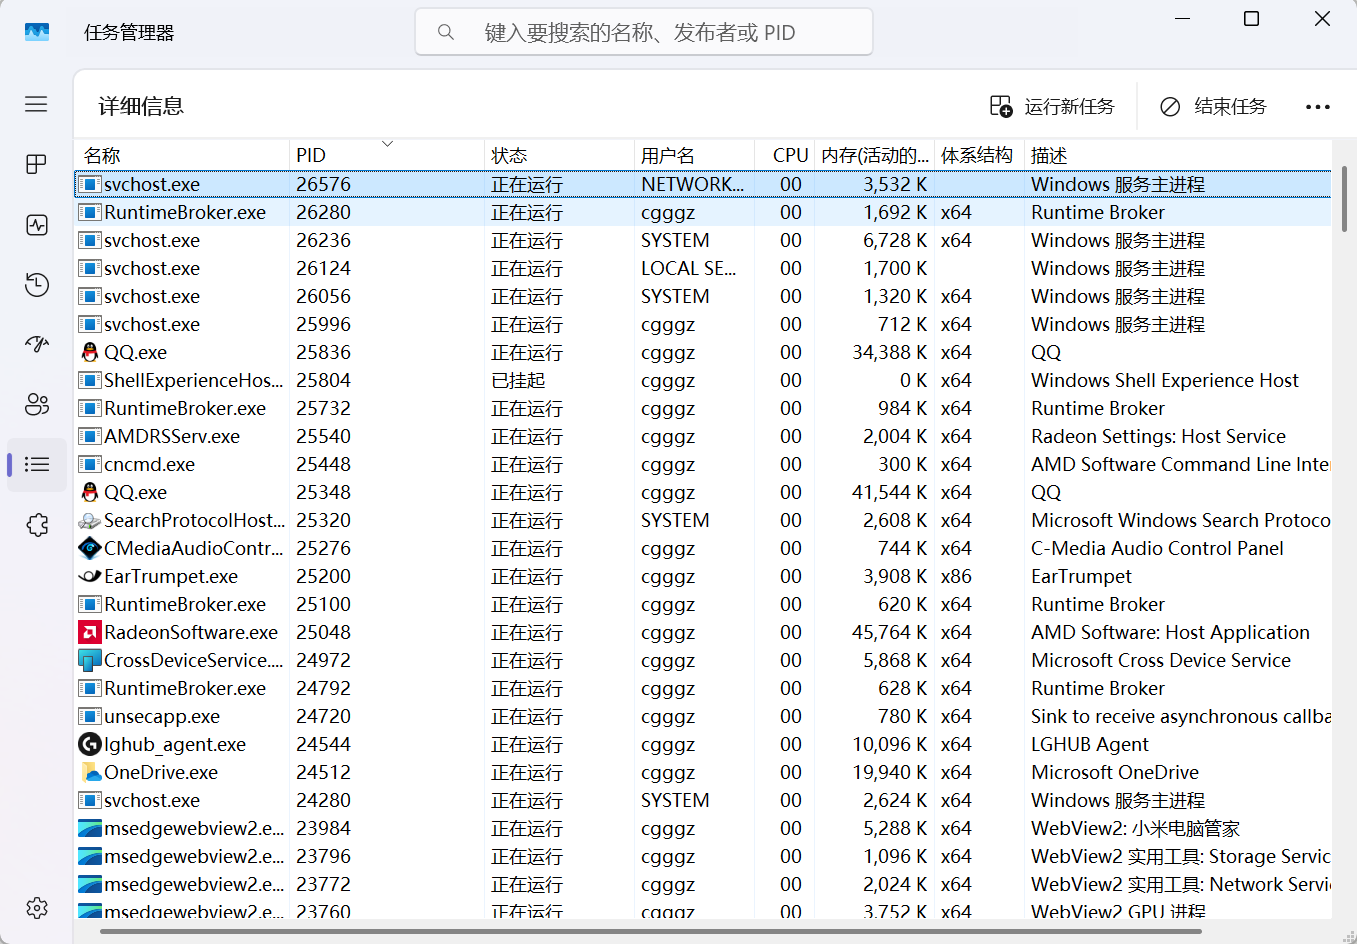
Task: Click the QQ penguin icon for PID 25836
Action: coord(90,352)
